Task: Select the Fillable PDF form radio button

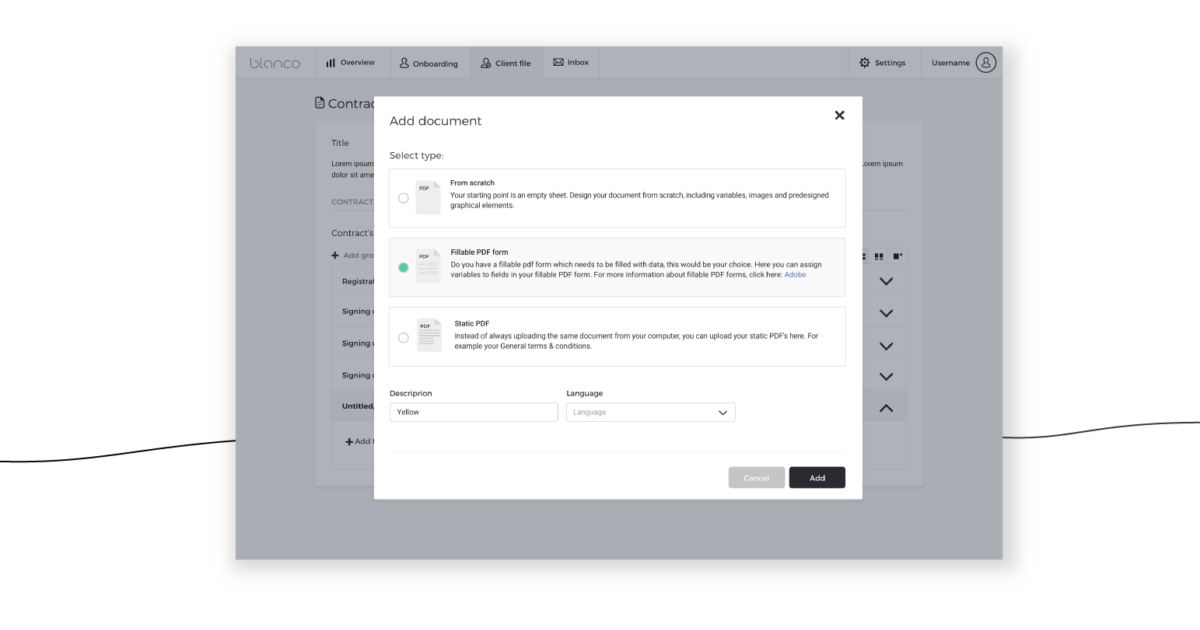Action: (x=403, y=267)
